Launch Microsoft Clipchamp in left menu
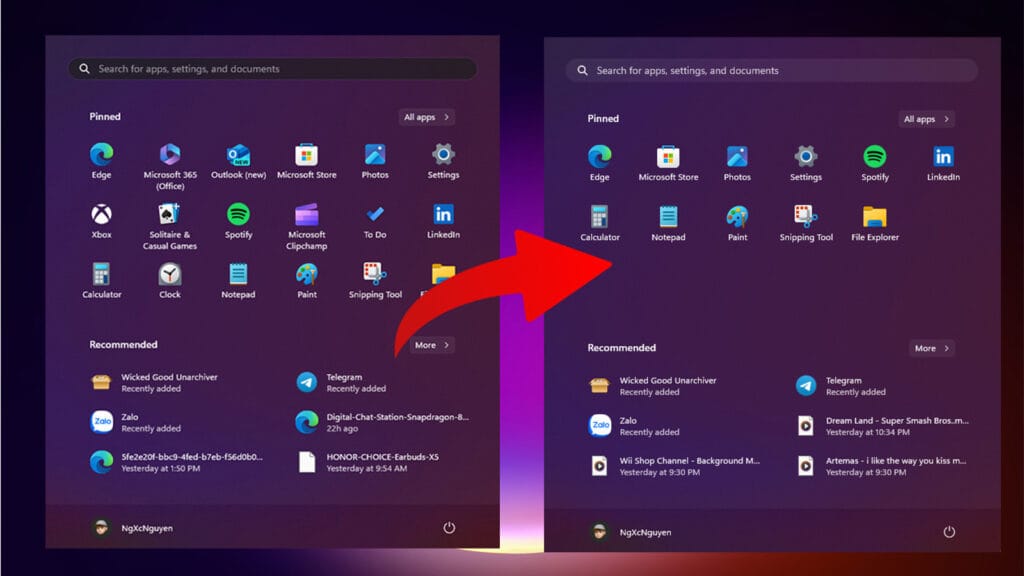The image size is (1024, 576). coord(306,227)
